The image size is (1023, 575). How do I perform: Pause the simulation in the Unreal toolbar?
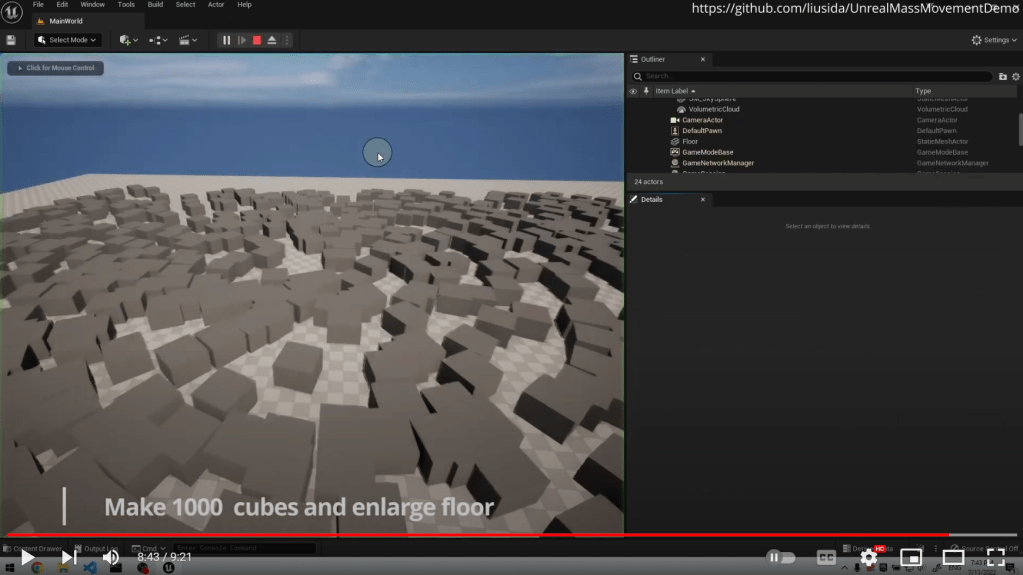(x=226, y=40)
